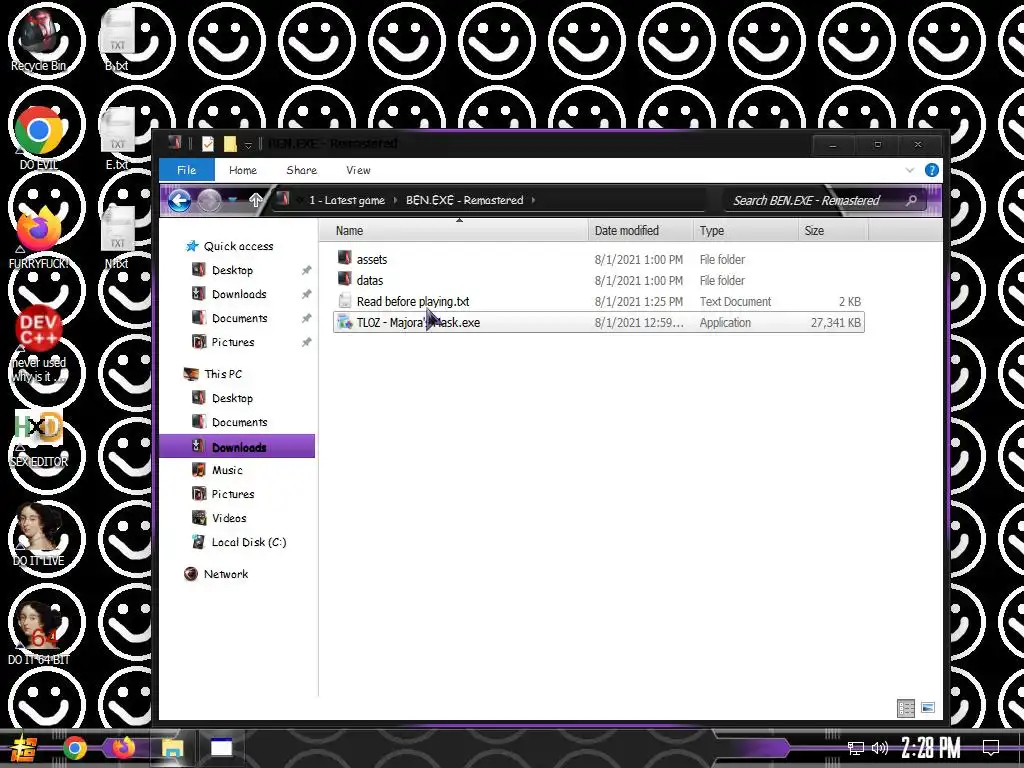Open Firefox from the taskbar
Screen dimensions: 1024x768
123,748
